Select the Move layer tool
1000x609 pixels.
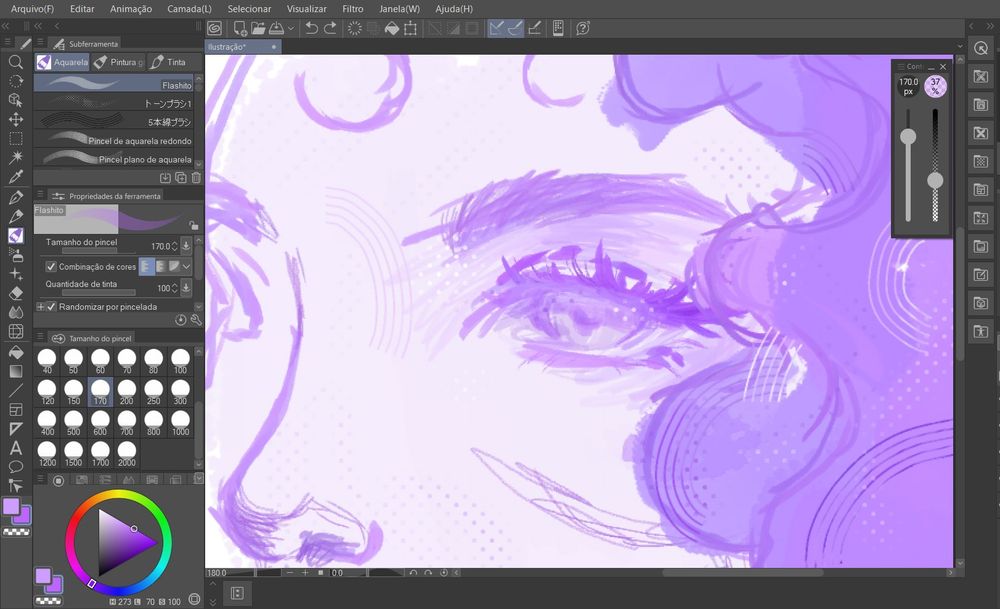(16, 119)
